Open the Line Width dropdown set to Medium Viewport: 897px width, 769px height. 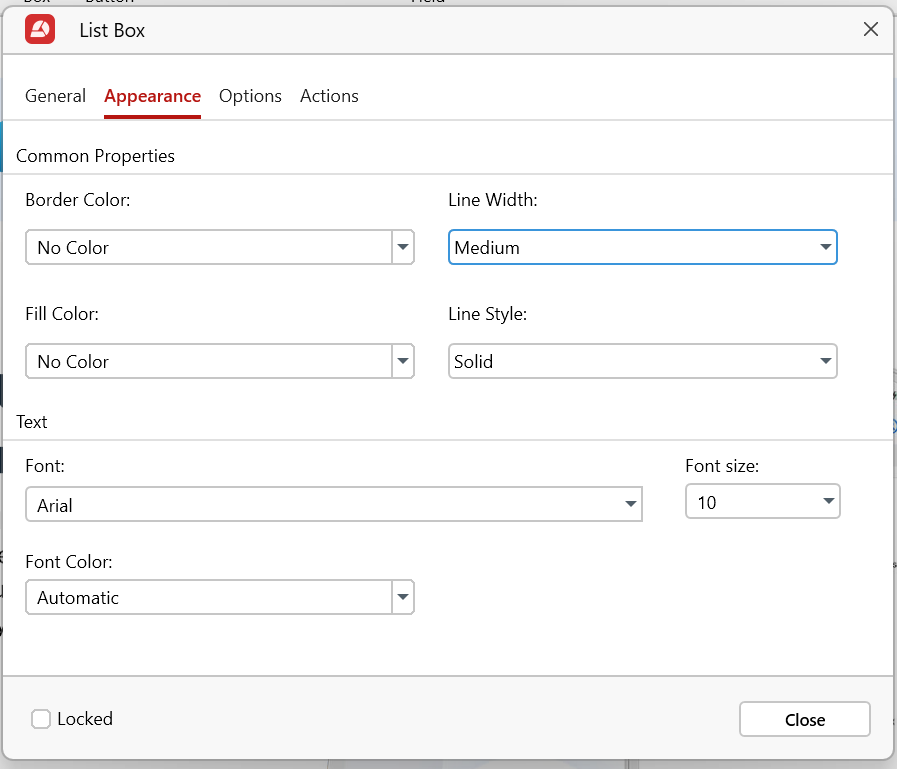point(642,247)
